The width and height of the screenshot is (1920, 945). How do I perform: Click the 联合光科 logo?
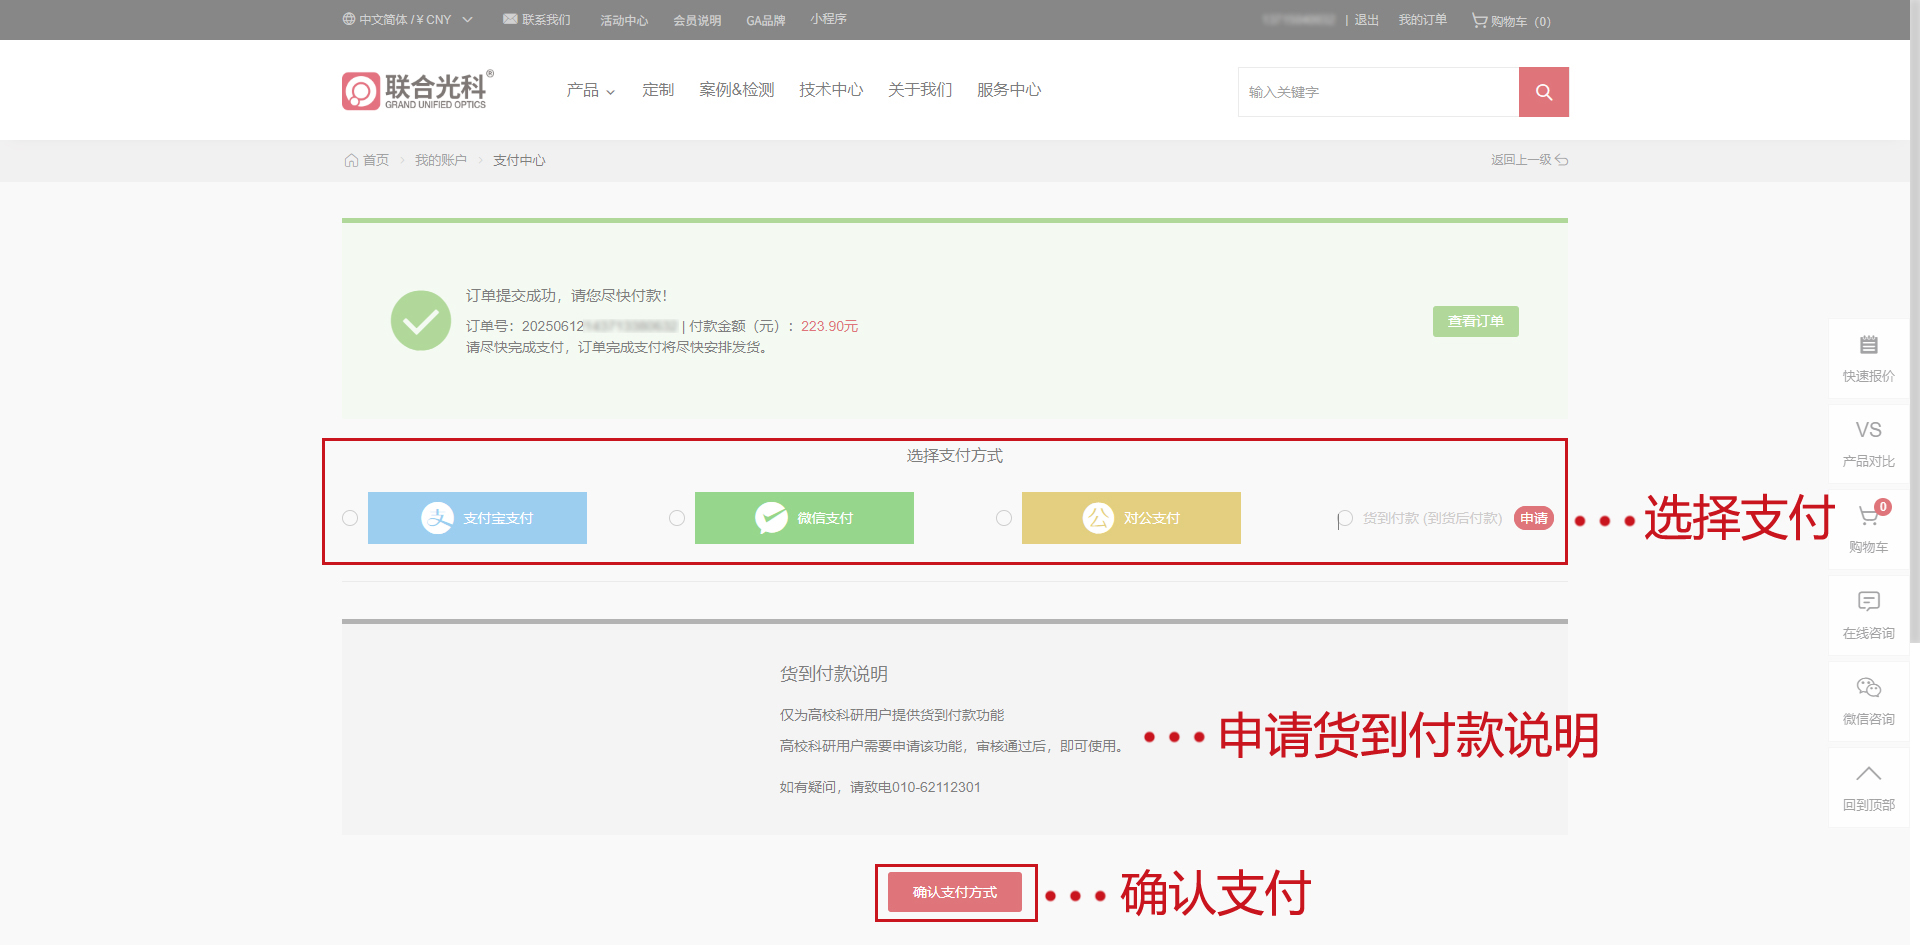(417, 90)
